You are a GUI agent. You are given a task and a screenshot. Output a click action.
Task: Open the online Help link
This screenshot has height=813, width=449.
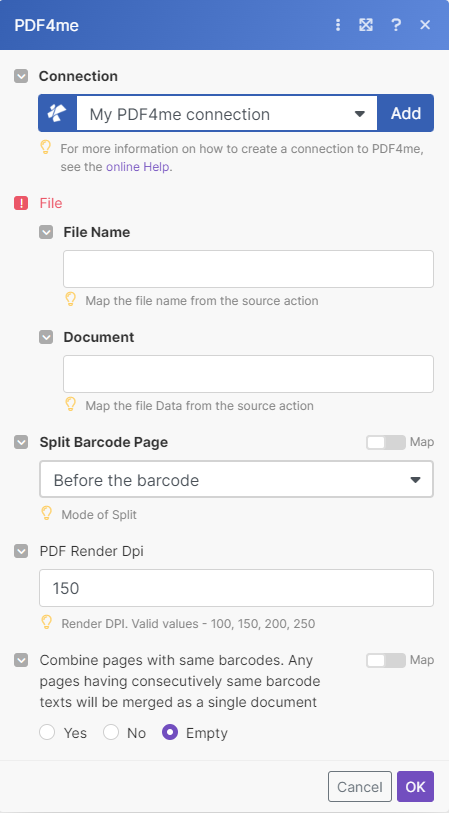pos(137,167)
